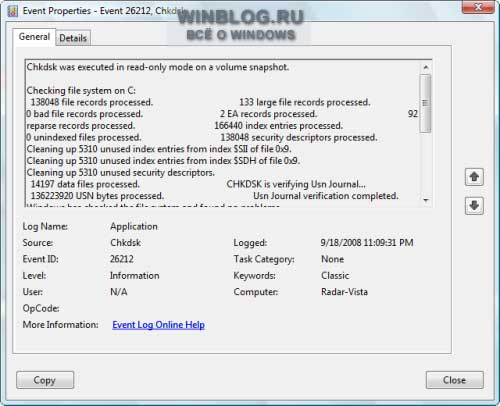Screen dimensions: 500x406
Task: Close the event properties dialog
Action: 454,380
